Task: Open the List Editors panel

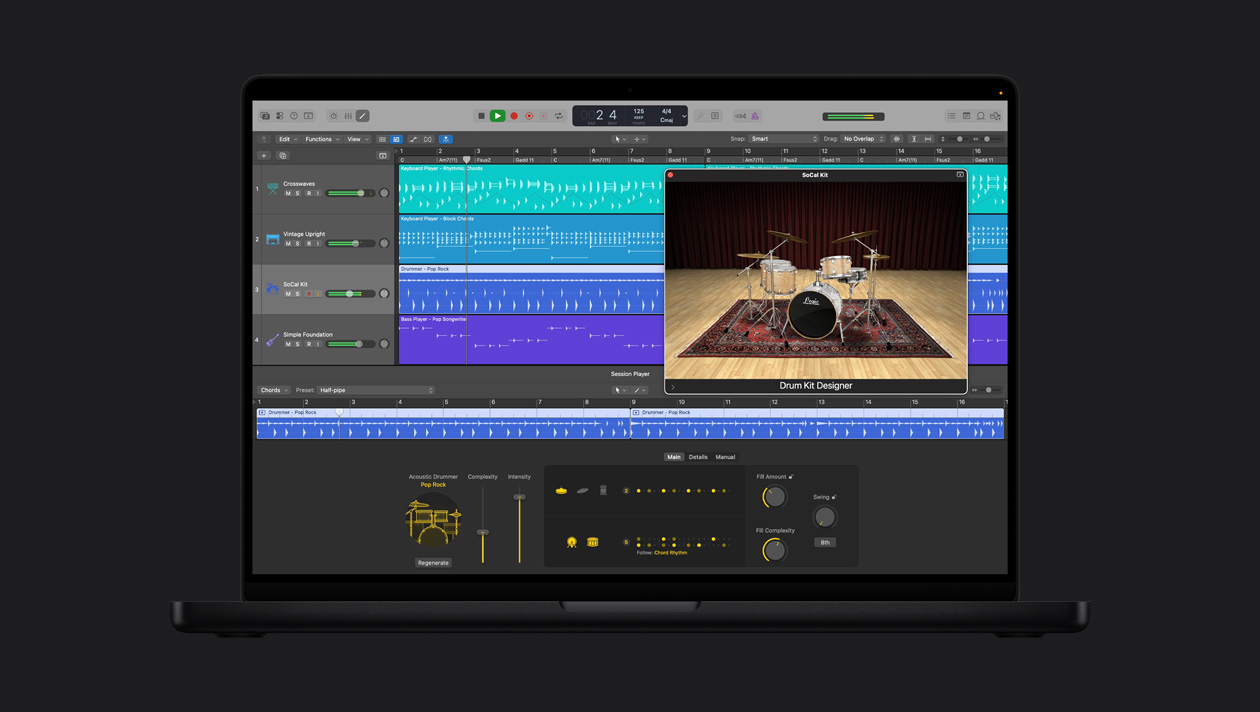Action: [951, 115]
